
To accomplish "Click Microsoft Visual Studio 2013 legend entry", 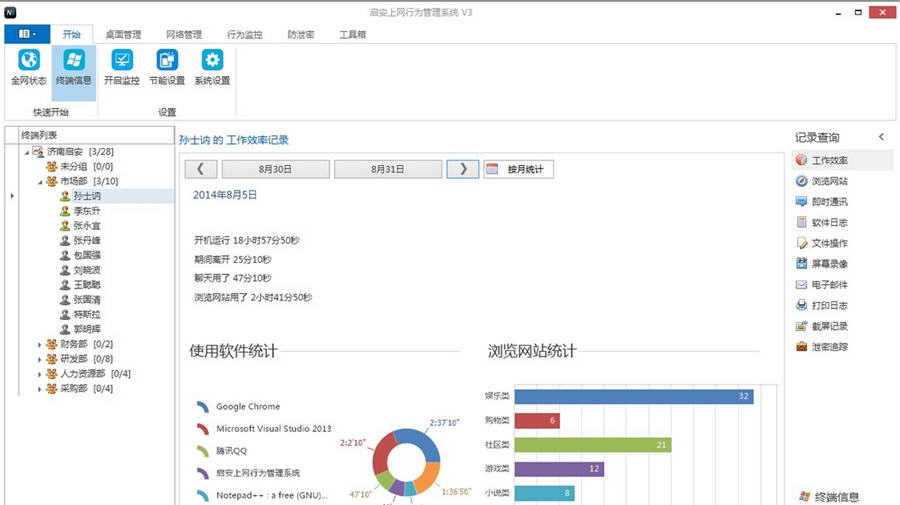I will tap(263, 429).
